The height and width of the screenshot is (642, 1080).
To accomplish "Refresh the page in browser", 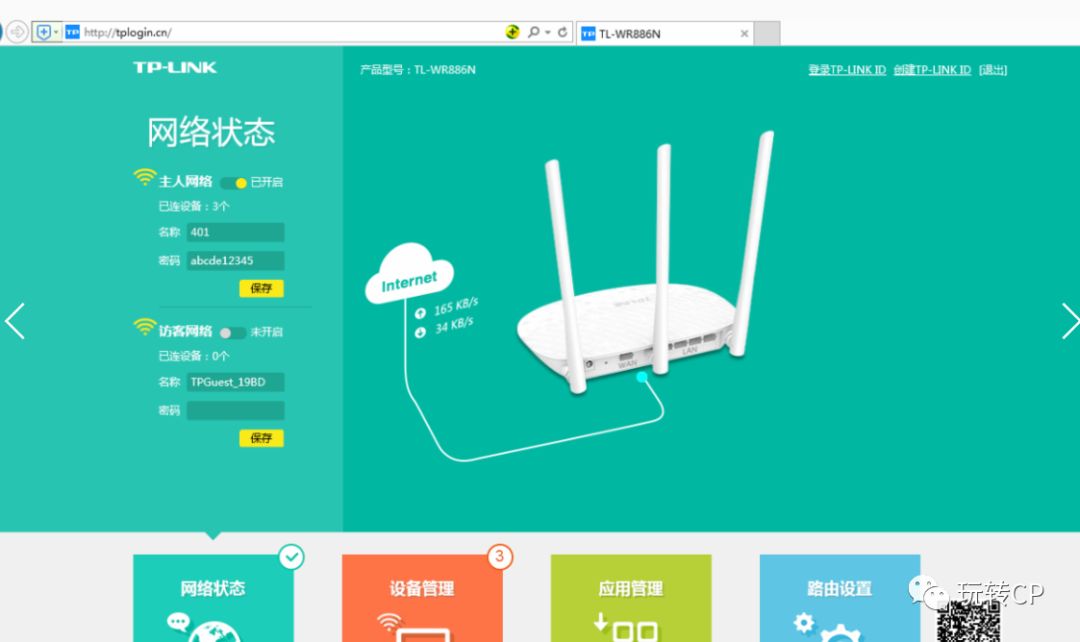I will click(x=563, y=32).
